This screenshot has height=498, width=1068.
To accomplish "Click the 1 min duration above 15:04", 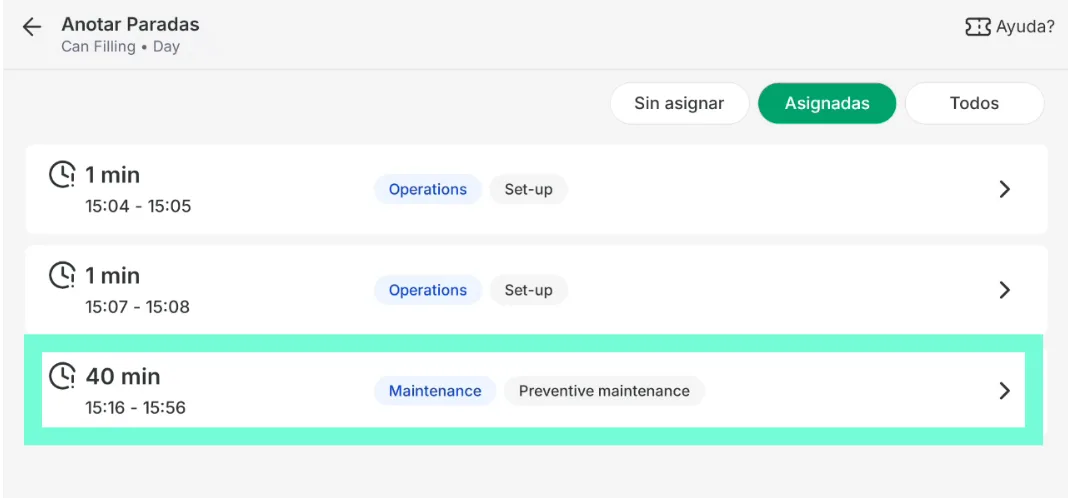I will tap(112, 175).
